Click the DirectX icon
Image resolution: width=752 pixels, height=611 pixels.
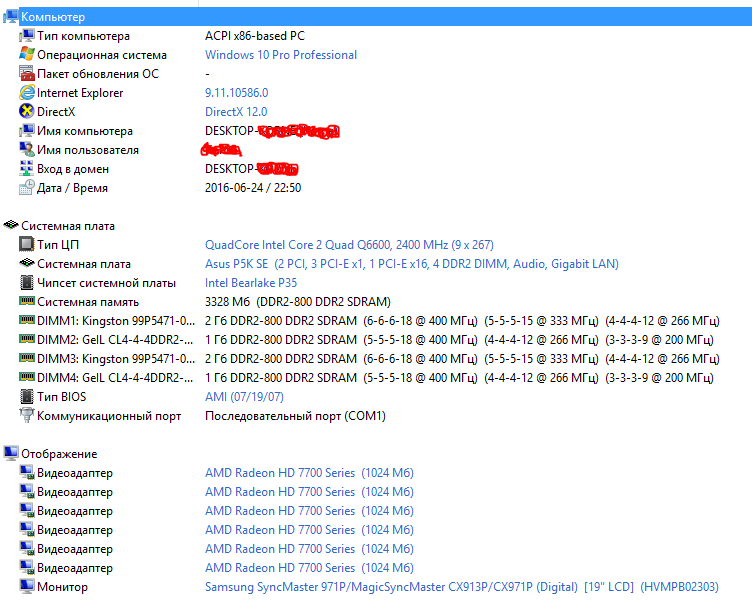pos(27,112)
